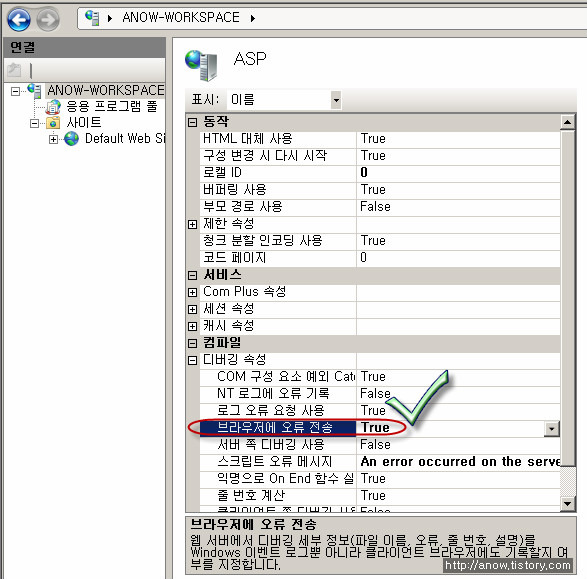The height and width of the screenshot is (579, 587).
Task: Select 로그 오류 요청 사용 property
Action: click(278, 411)
